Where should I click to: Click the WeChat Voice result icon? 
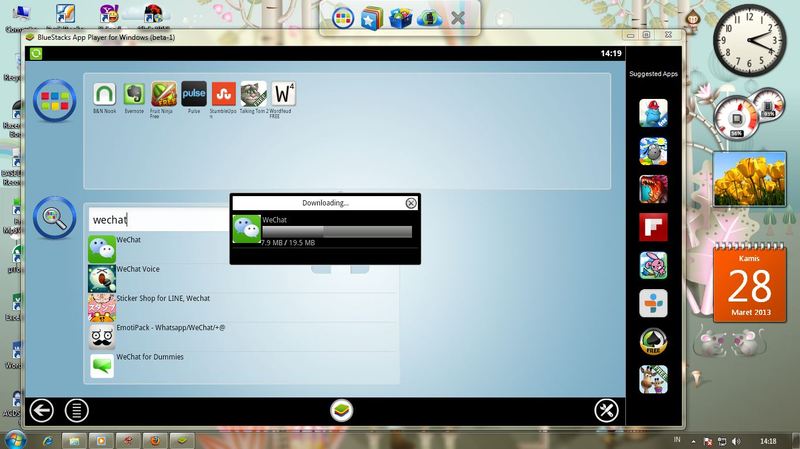[102, 279]
